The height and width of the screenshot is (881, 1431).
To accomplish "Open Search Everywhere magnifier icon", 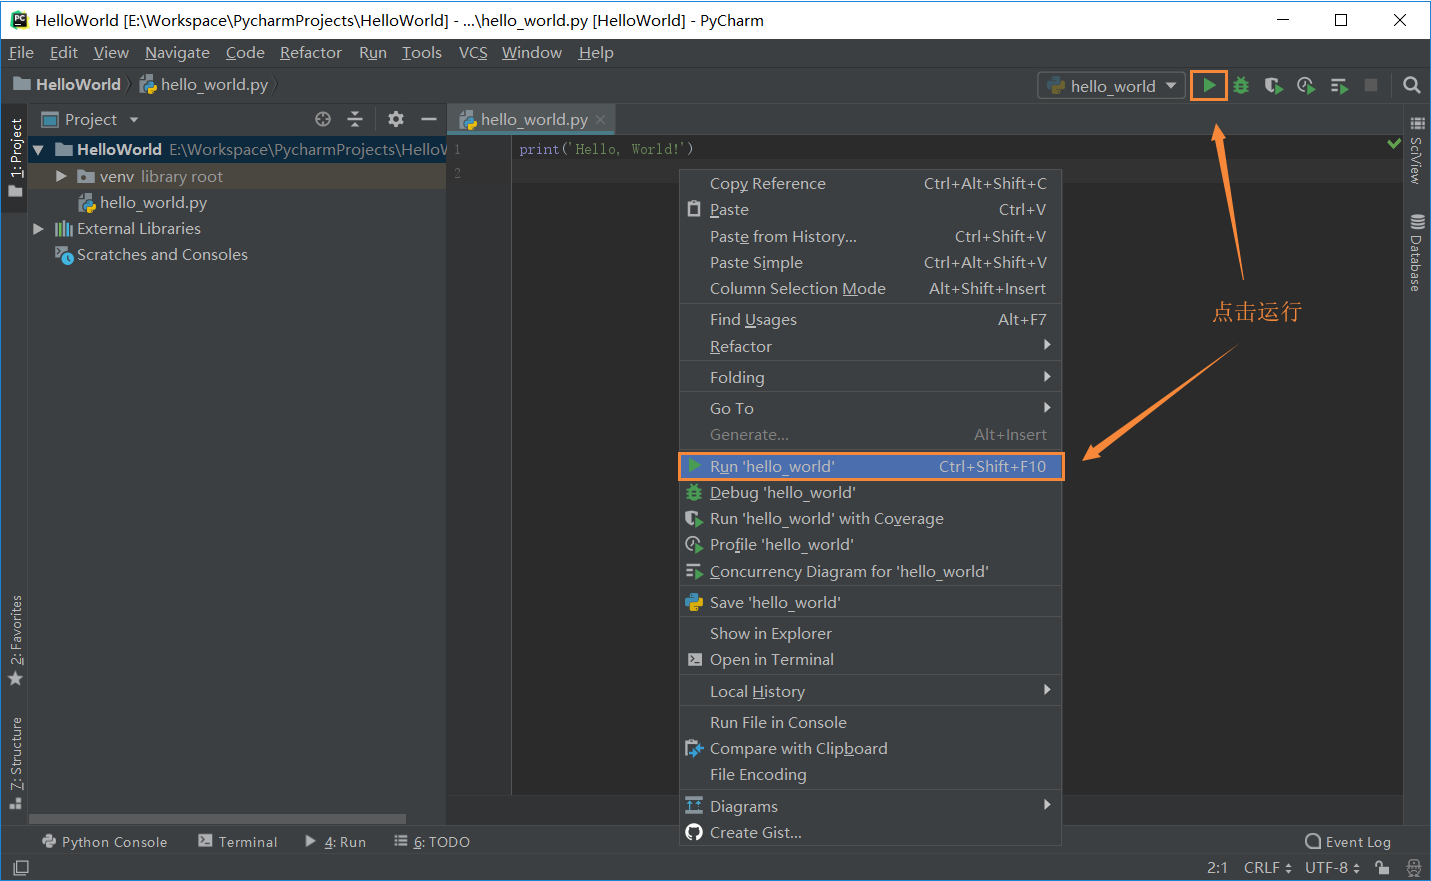I will pos(1411,85).
